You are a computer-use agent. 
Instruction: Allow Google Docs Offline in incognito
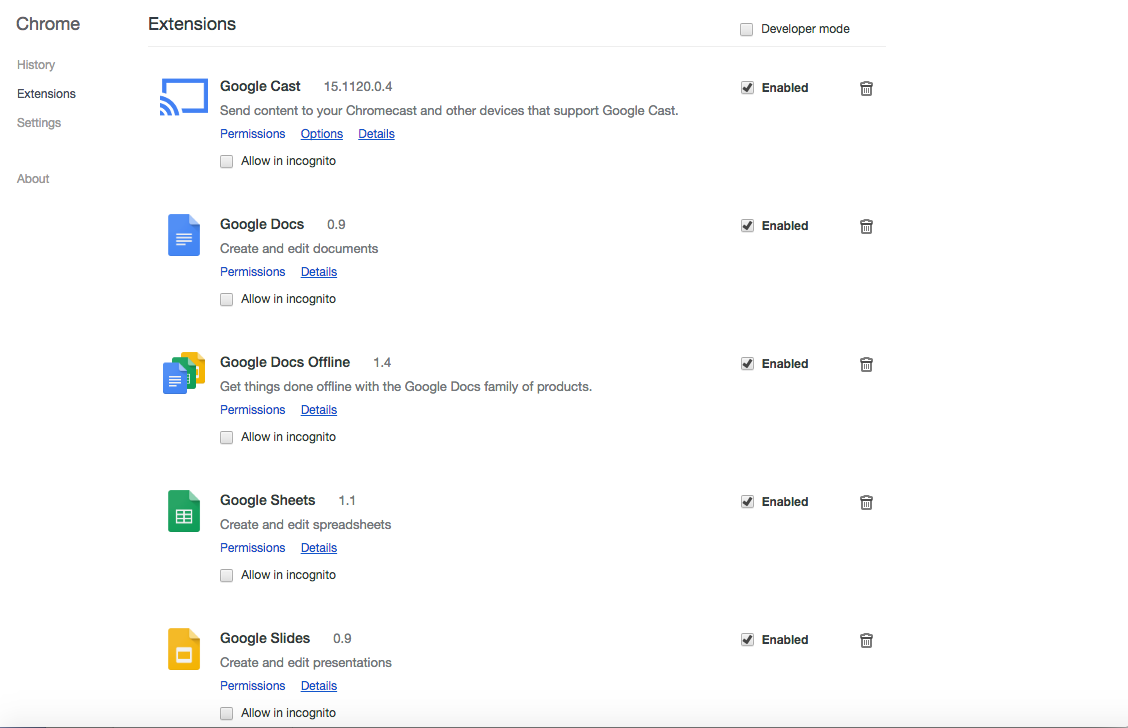(x=227, y=437)
